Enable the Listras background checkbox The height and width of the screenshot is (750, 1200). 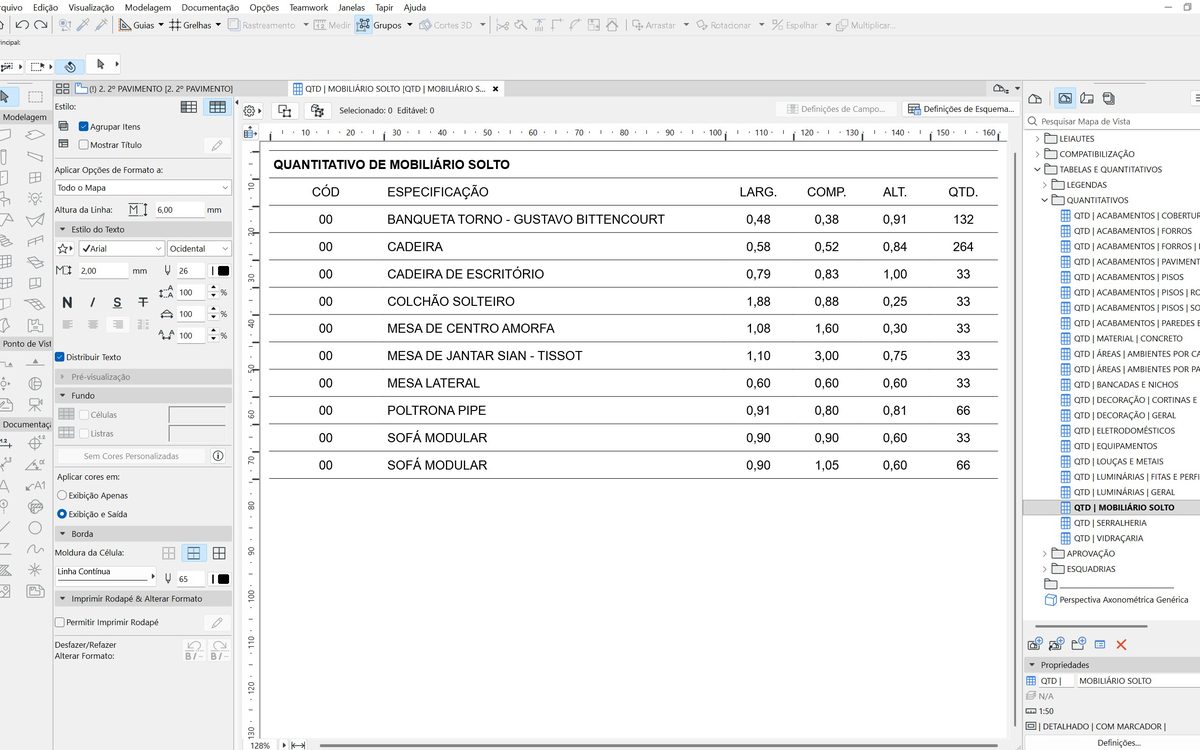click(x=84, y=433)
